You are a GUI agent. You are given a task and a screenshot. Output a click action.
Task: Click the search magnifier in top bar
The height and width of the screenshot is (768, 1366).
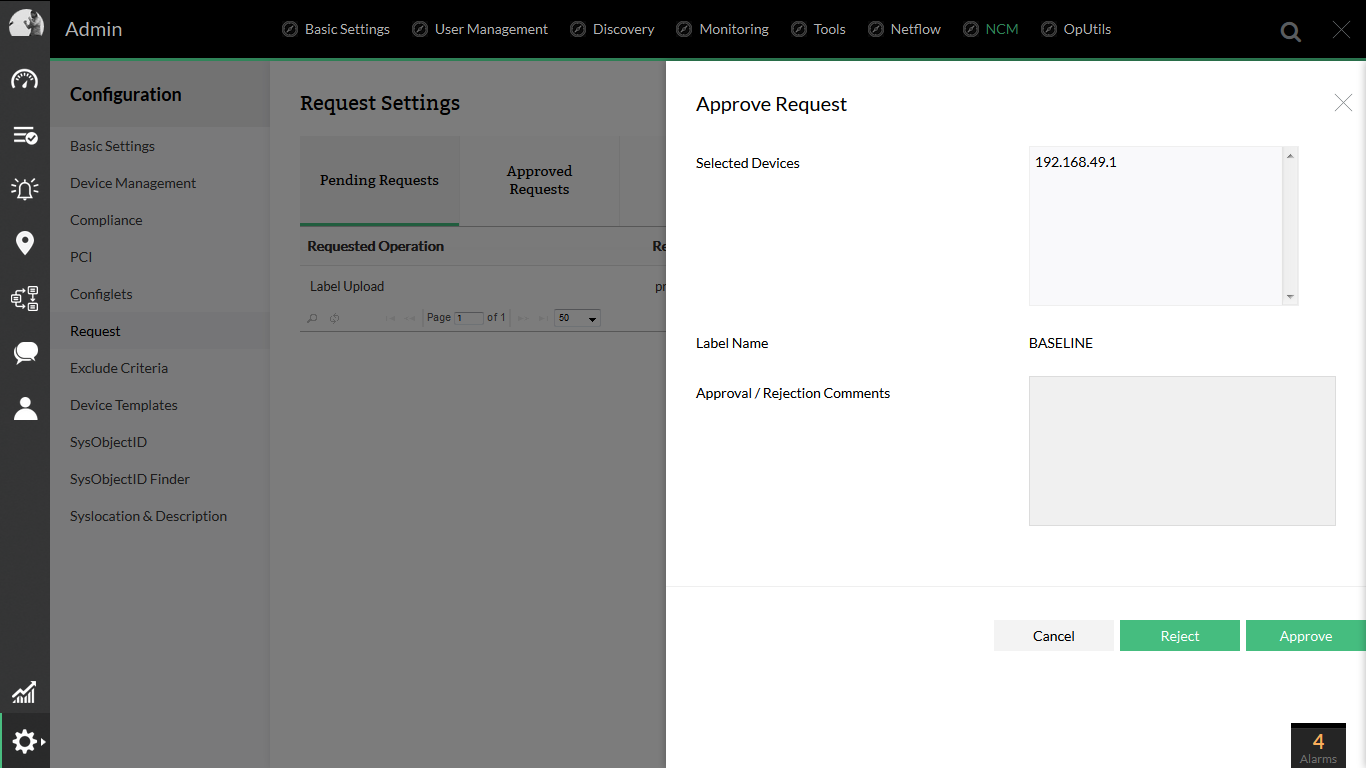(x=1291, y=32)
